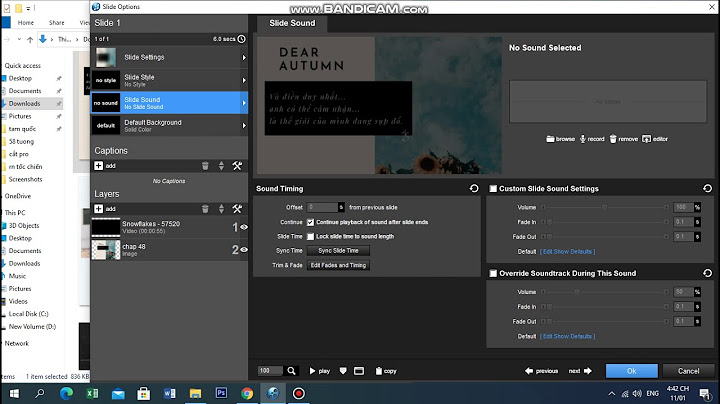The width and height of the screenshot is (720, 404).
Task: Click the zoom percentage field
Action: click(270, 370)
